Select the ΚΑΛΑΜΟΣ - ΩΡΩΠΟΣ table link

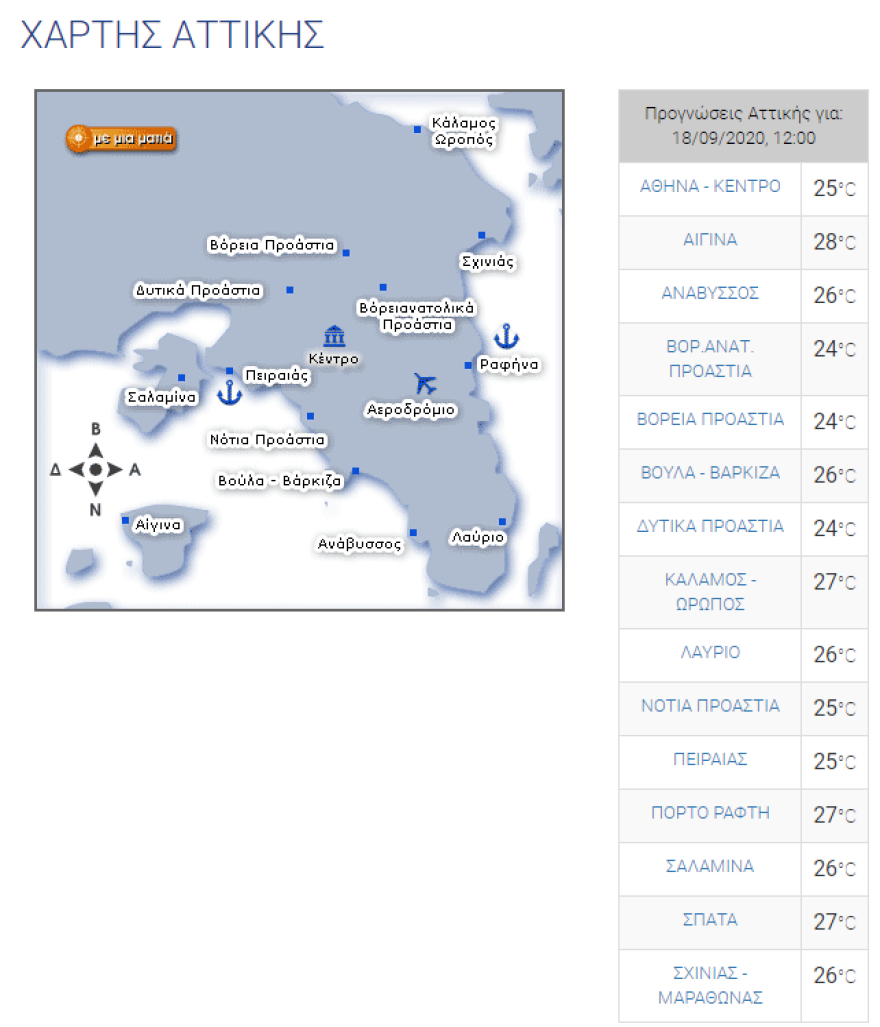710,592
